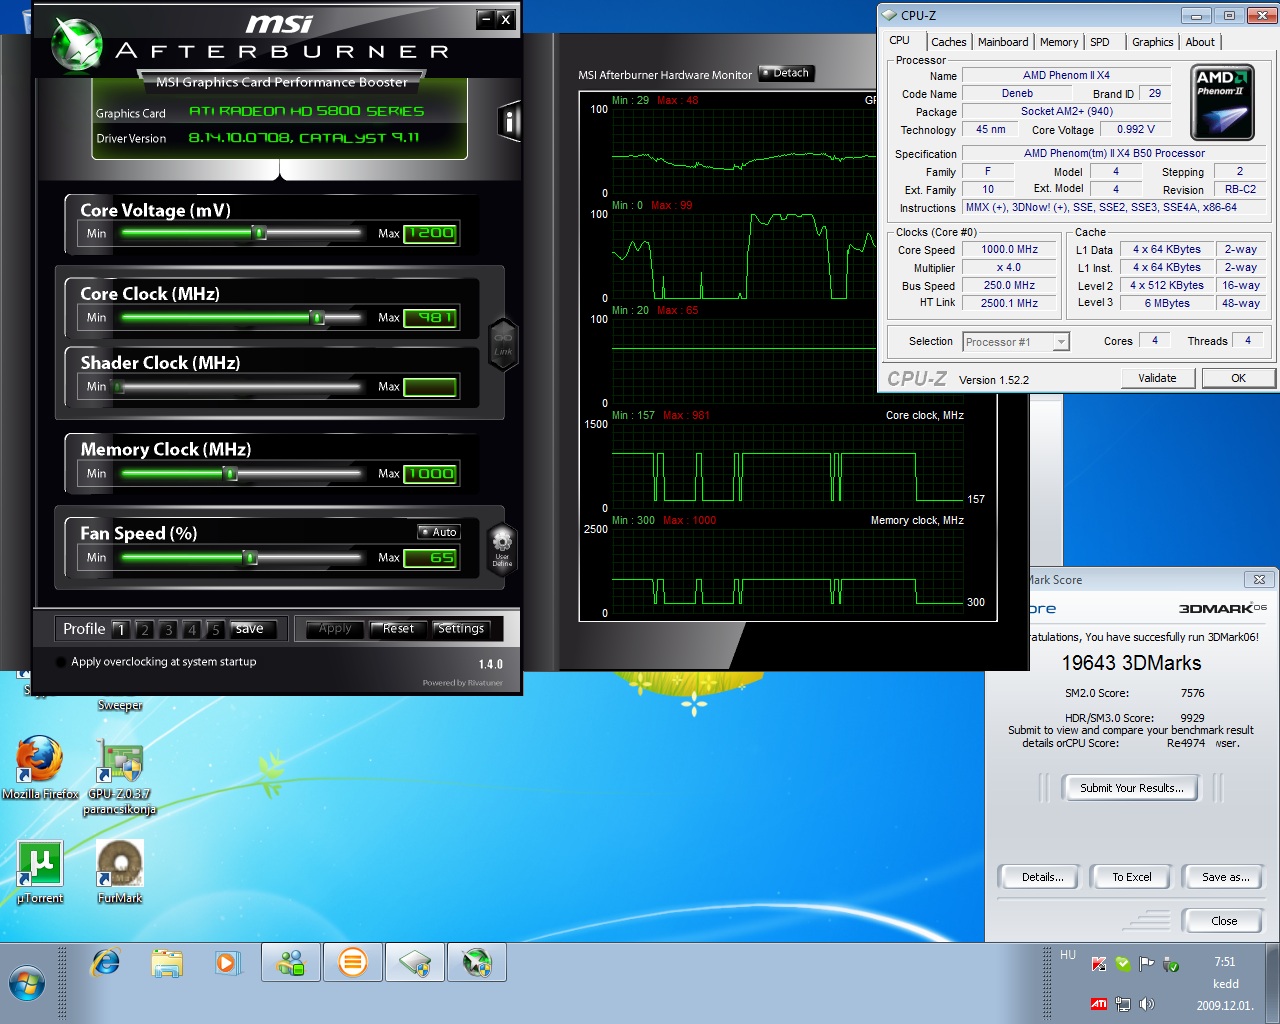
Task: Click the Reset button in Afterburner
Action: click(398, 629)
